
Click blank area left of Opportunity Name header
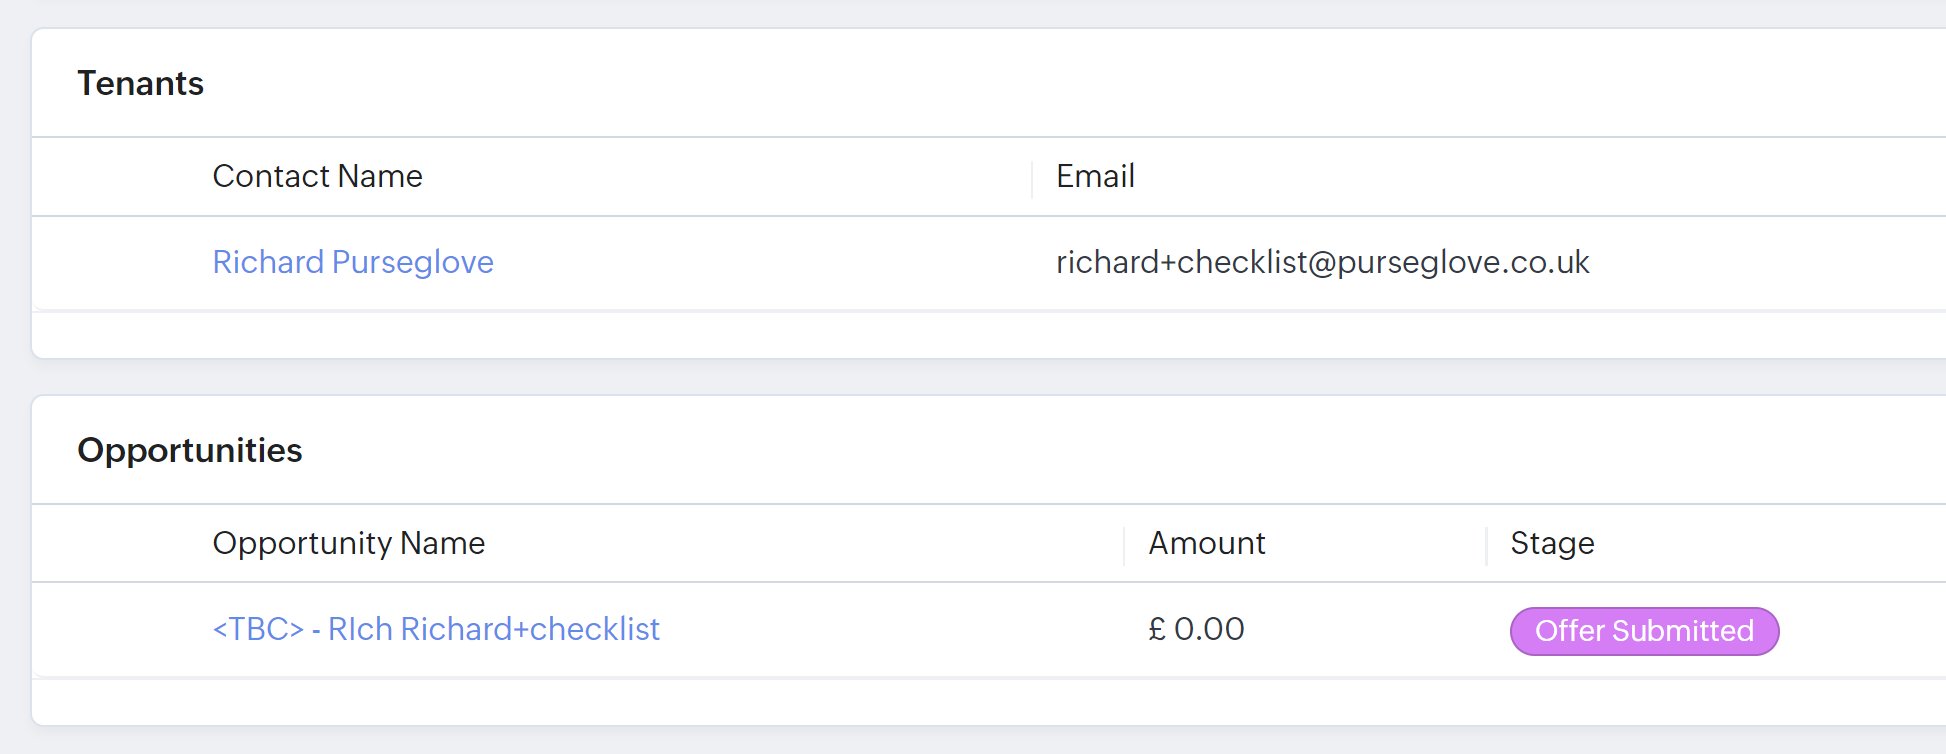point(120,543)
